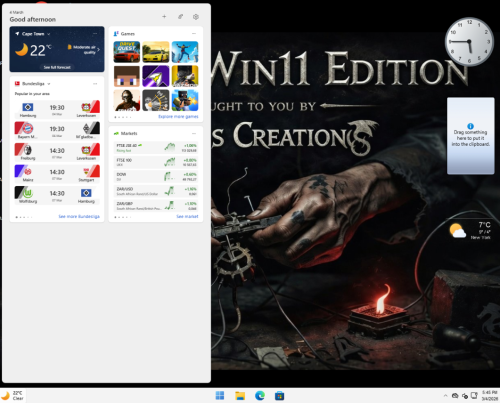The width and height of the screenshot is (500, 403).
Task: Open Markets widget more options menu
Action: pyautogui.click(x=194, y=133)
